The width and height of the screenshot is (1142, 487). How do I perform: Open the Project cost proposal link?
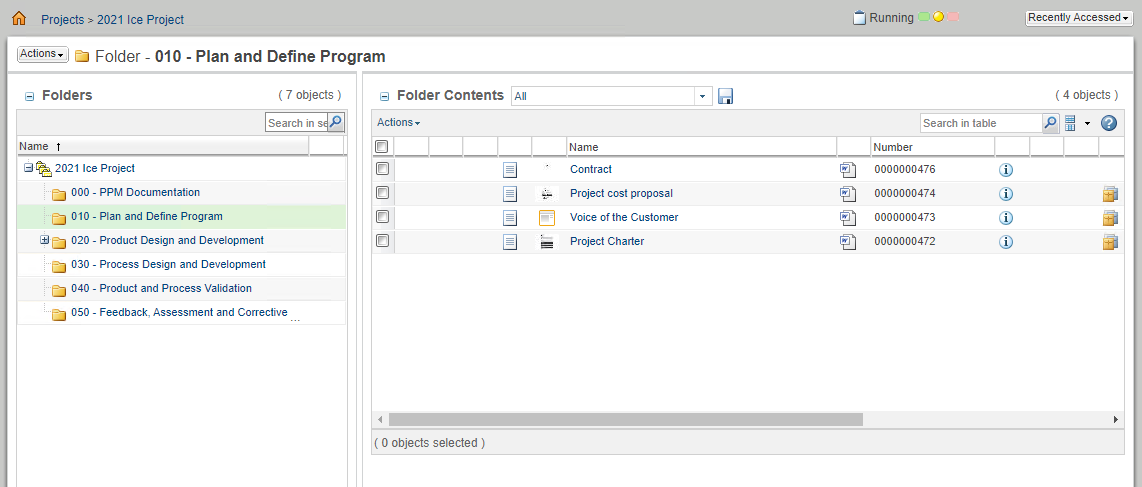621,193
